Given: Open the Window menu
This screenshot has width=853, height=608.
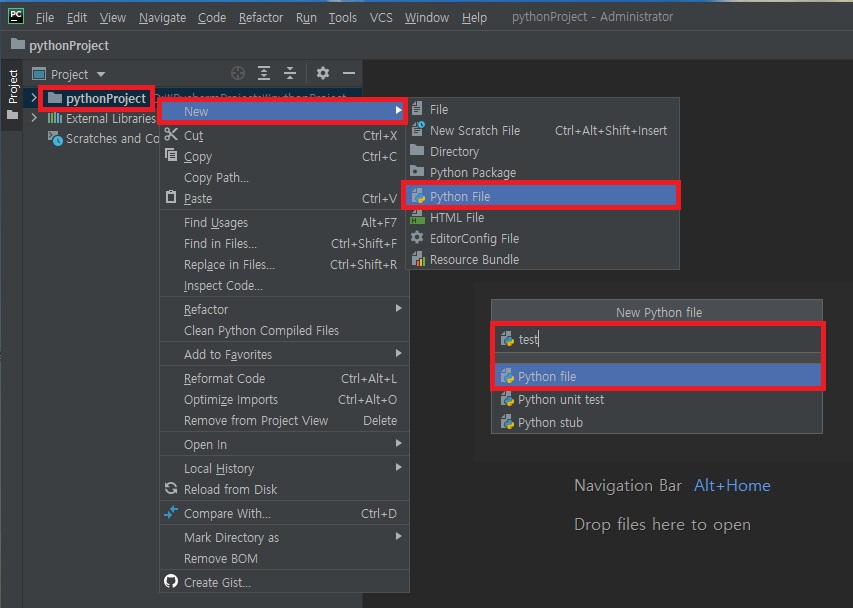Looking at the screenshot, I should coord(426,17).
